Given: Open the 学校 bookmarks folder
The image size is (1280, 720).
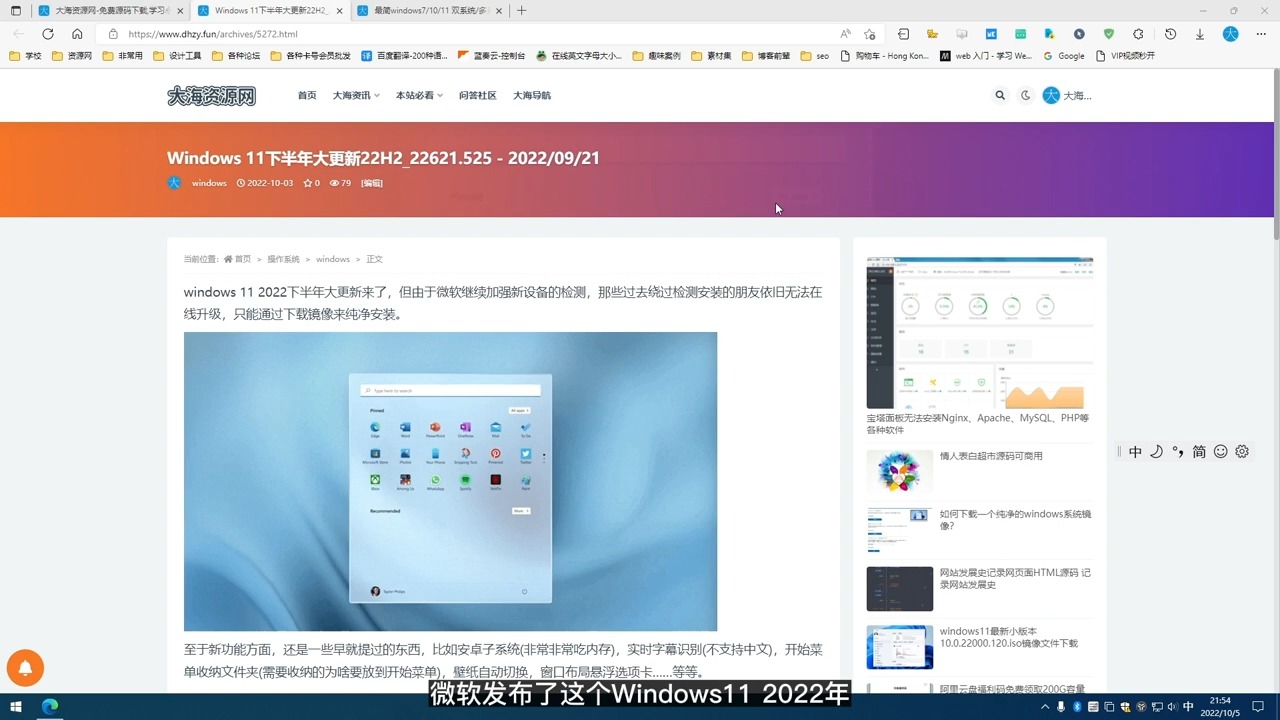Looking at the screenshot, I should tap(26, 56).
